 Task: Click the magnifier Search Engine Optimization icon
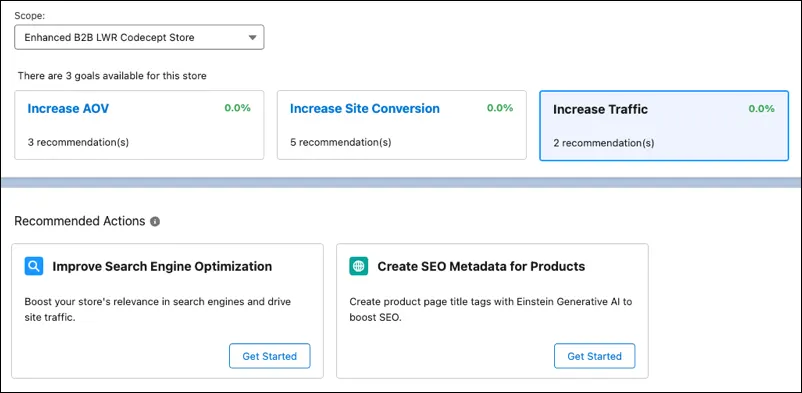click(x=34, y=266)
